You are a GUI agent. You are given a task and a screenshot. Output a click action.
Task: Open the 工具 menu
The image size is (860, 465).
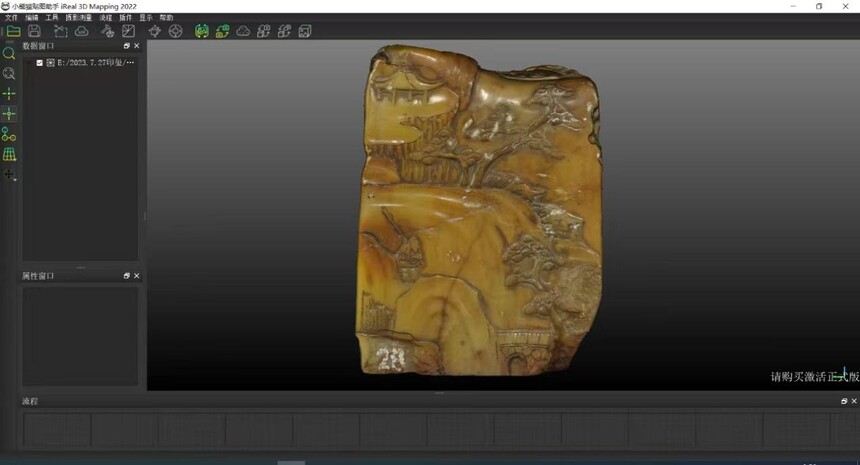click(x=52, y=18)
